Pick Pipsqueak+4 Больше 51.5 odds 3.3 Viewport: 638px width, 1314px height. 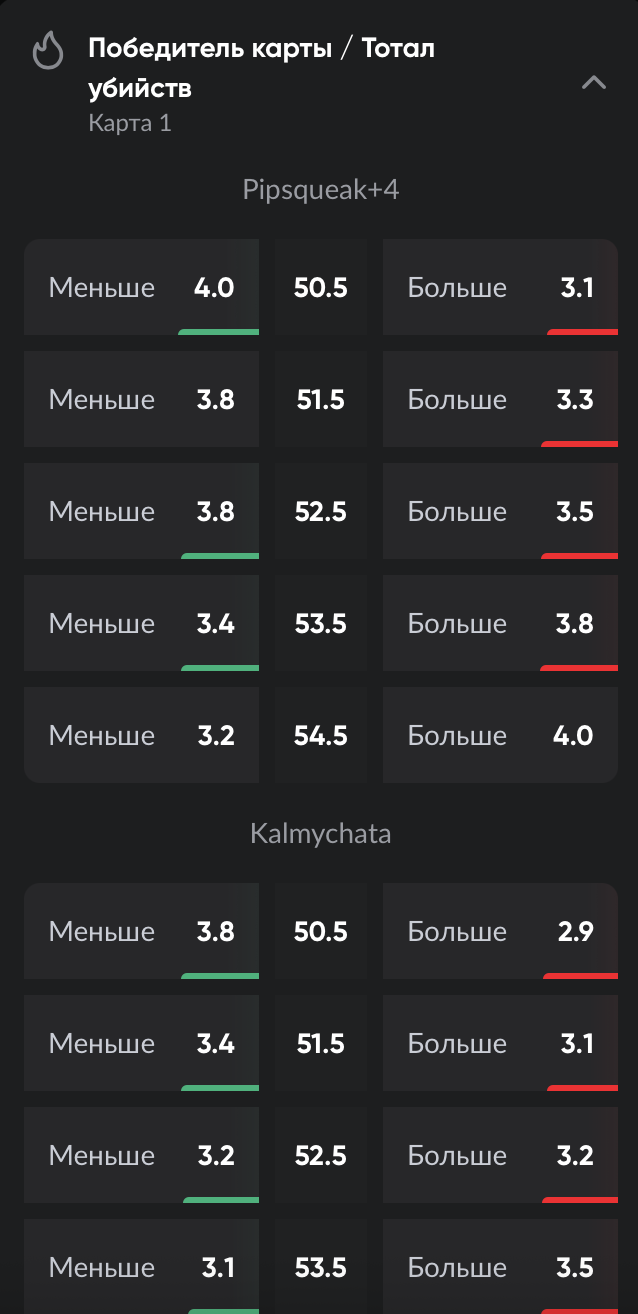tap(500, 400)
